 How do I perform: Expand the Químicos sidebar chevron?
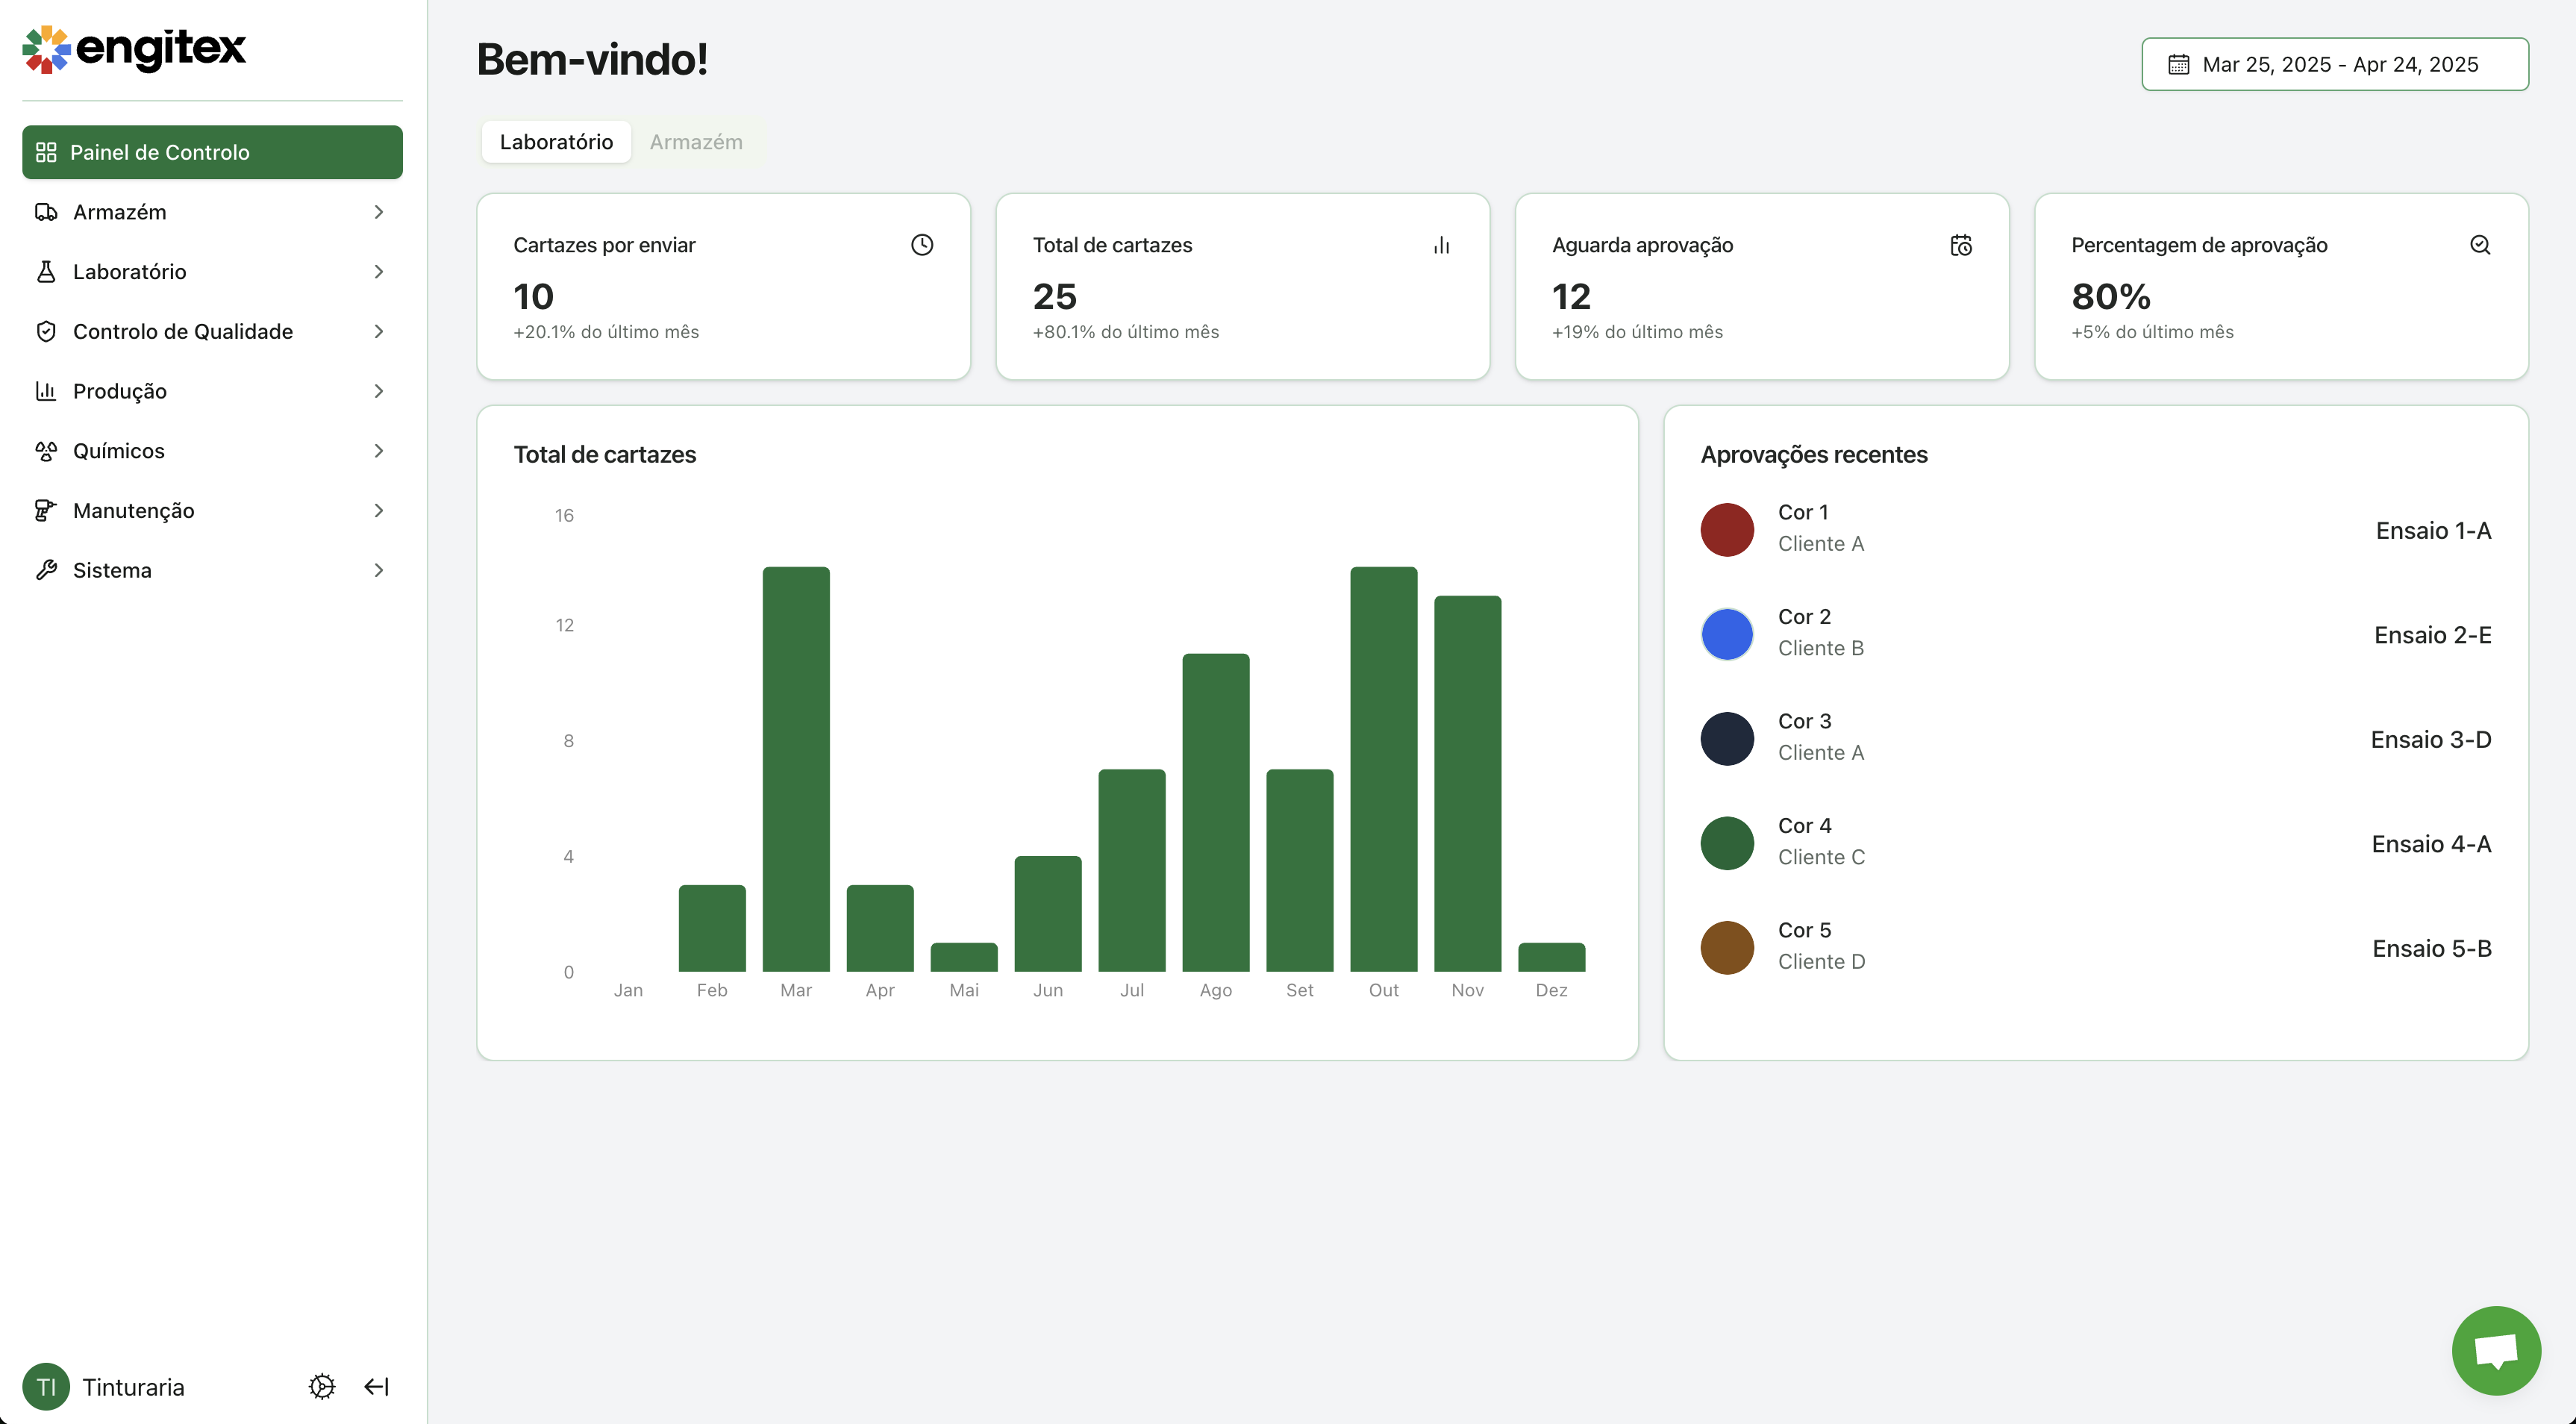[378, 451]
